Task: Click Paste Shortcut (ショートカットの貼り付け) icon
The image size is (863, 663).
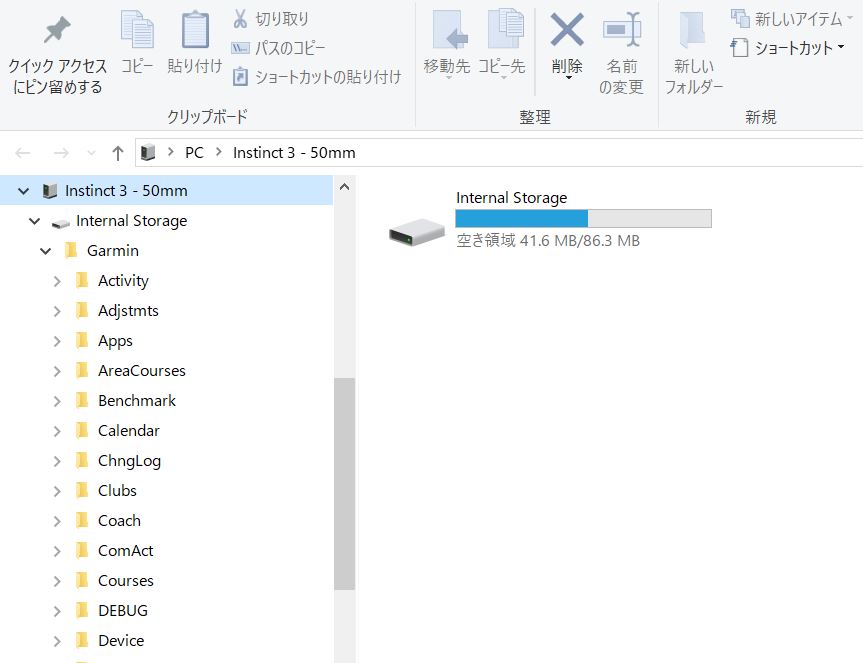Action: click(240, 76)
